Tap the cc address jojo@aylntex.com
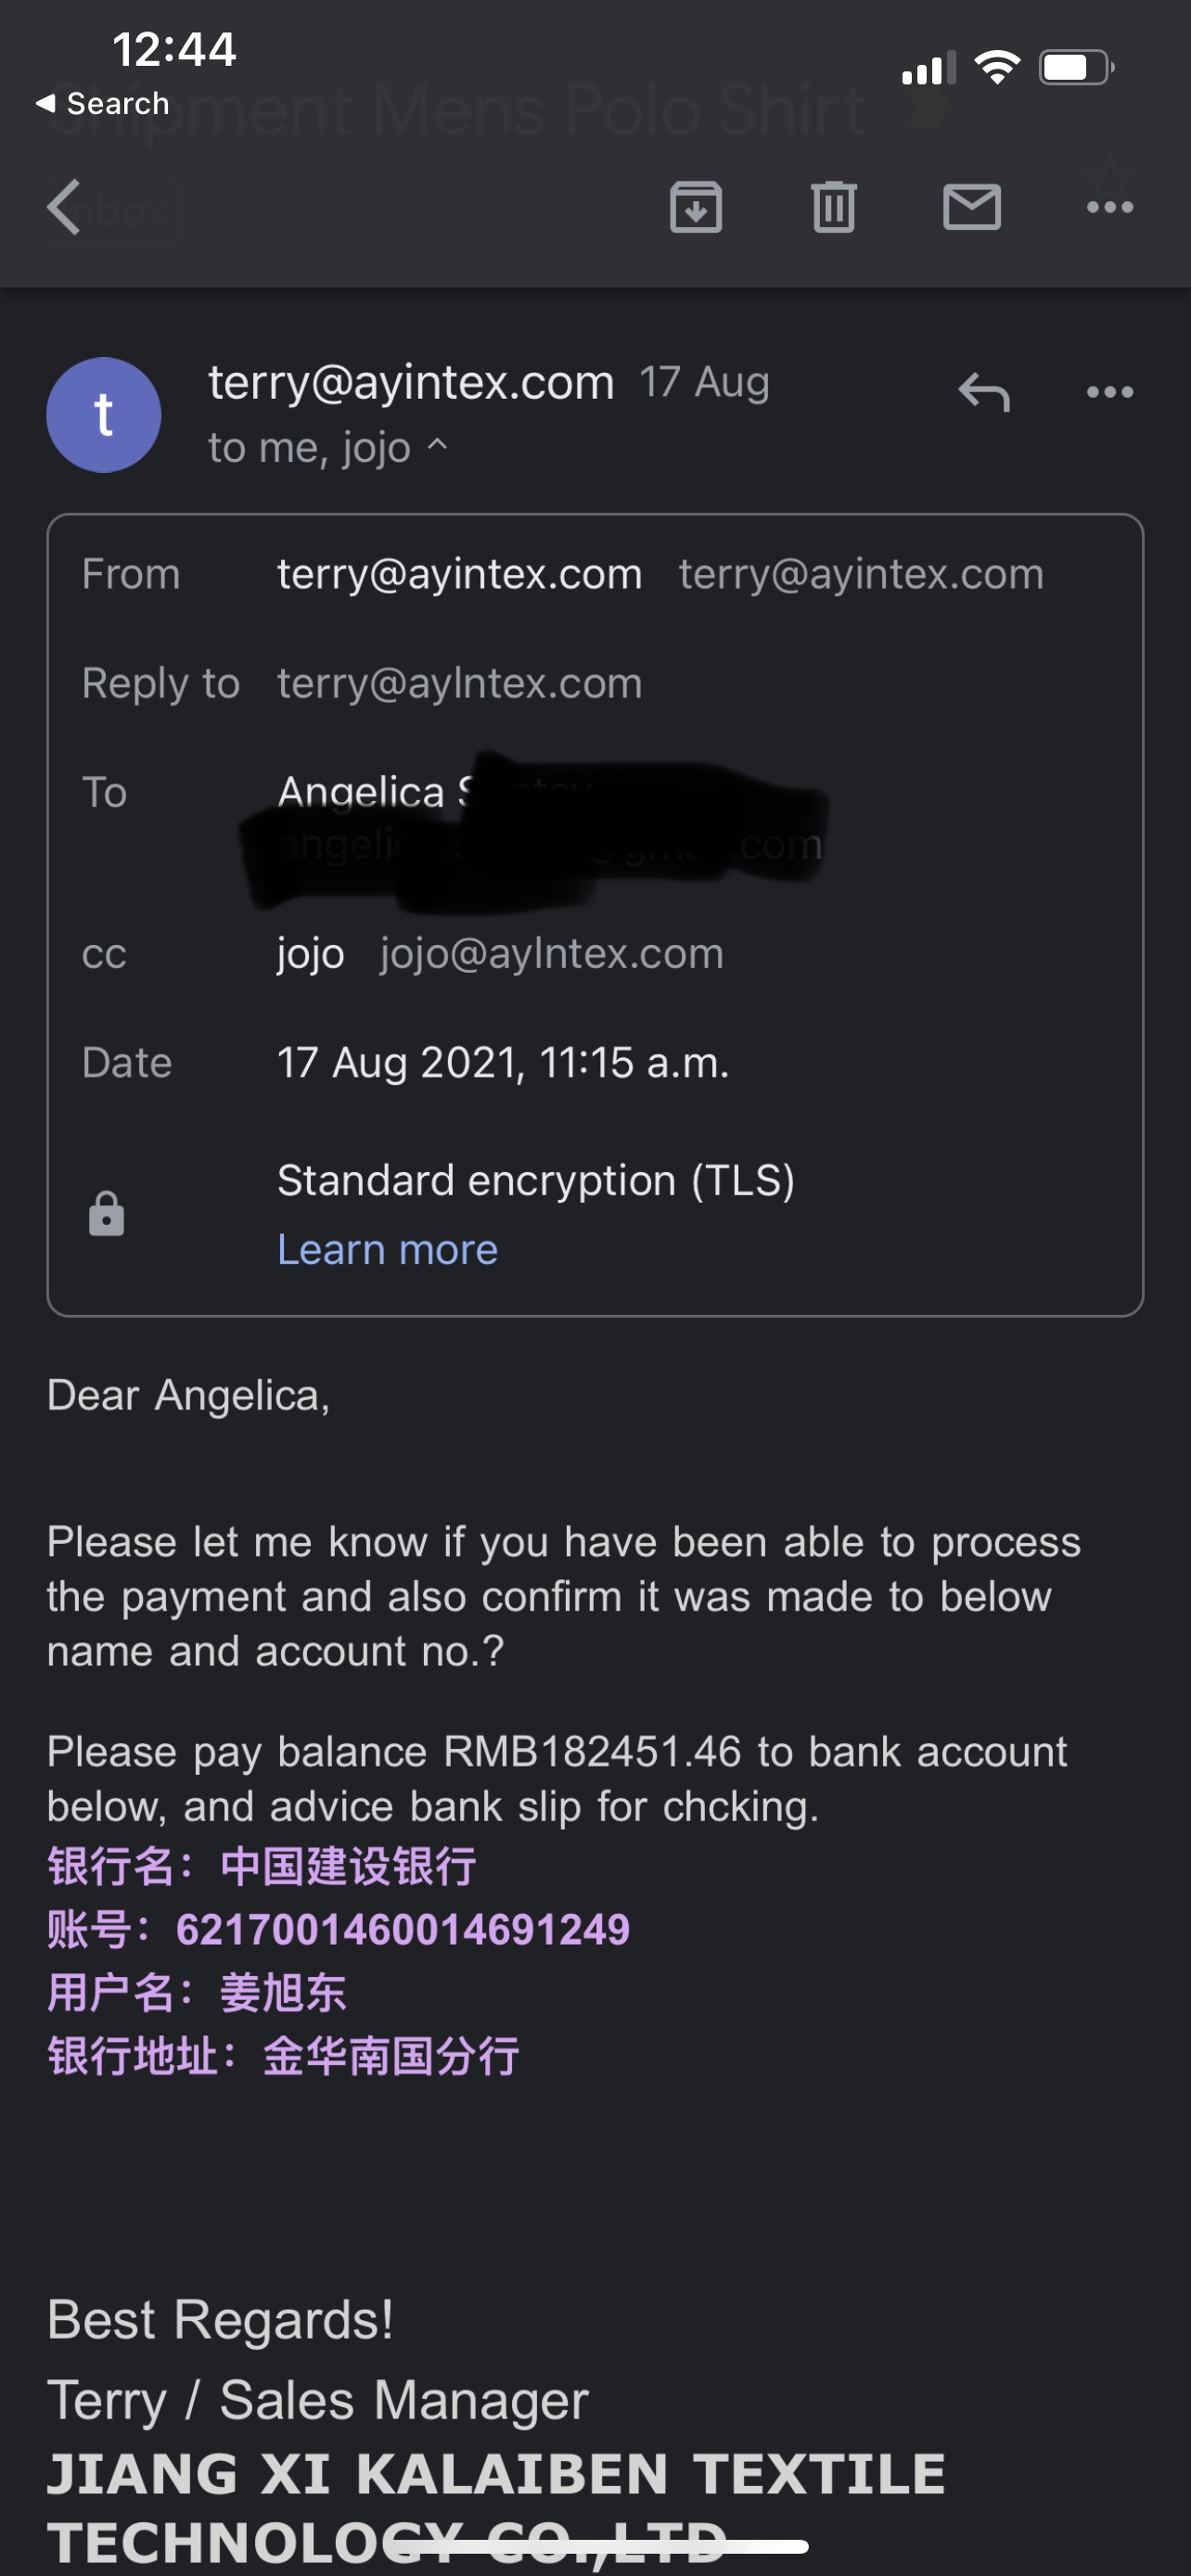The image size is (1191, 2576). coord(552,954)
